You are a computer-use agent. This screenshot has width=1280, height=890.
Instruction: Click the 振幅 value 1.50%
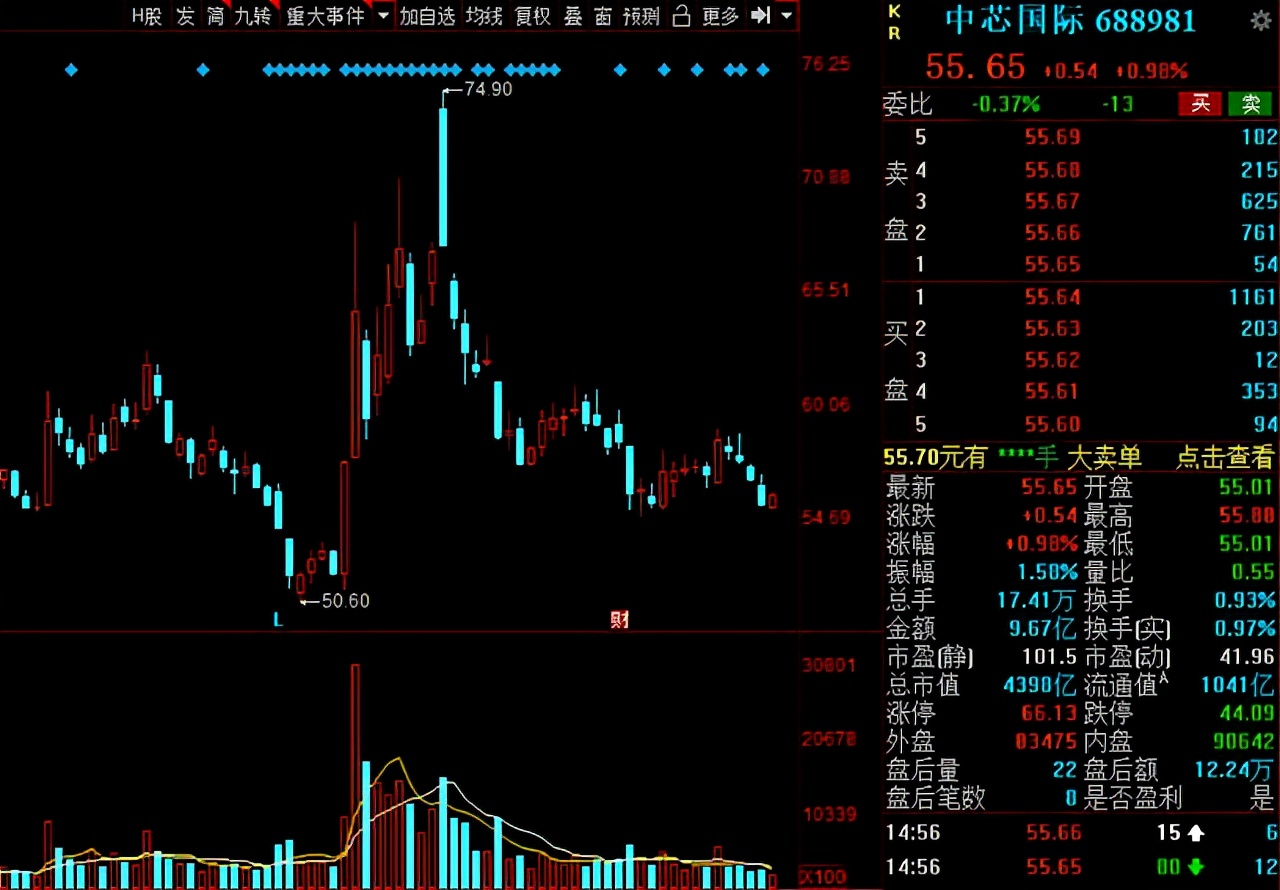(1048, 572)
